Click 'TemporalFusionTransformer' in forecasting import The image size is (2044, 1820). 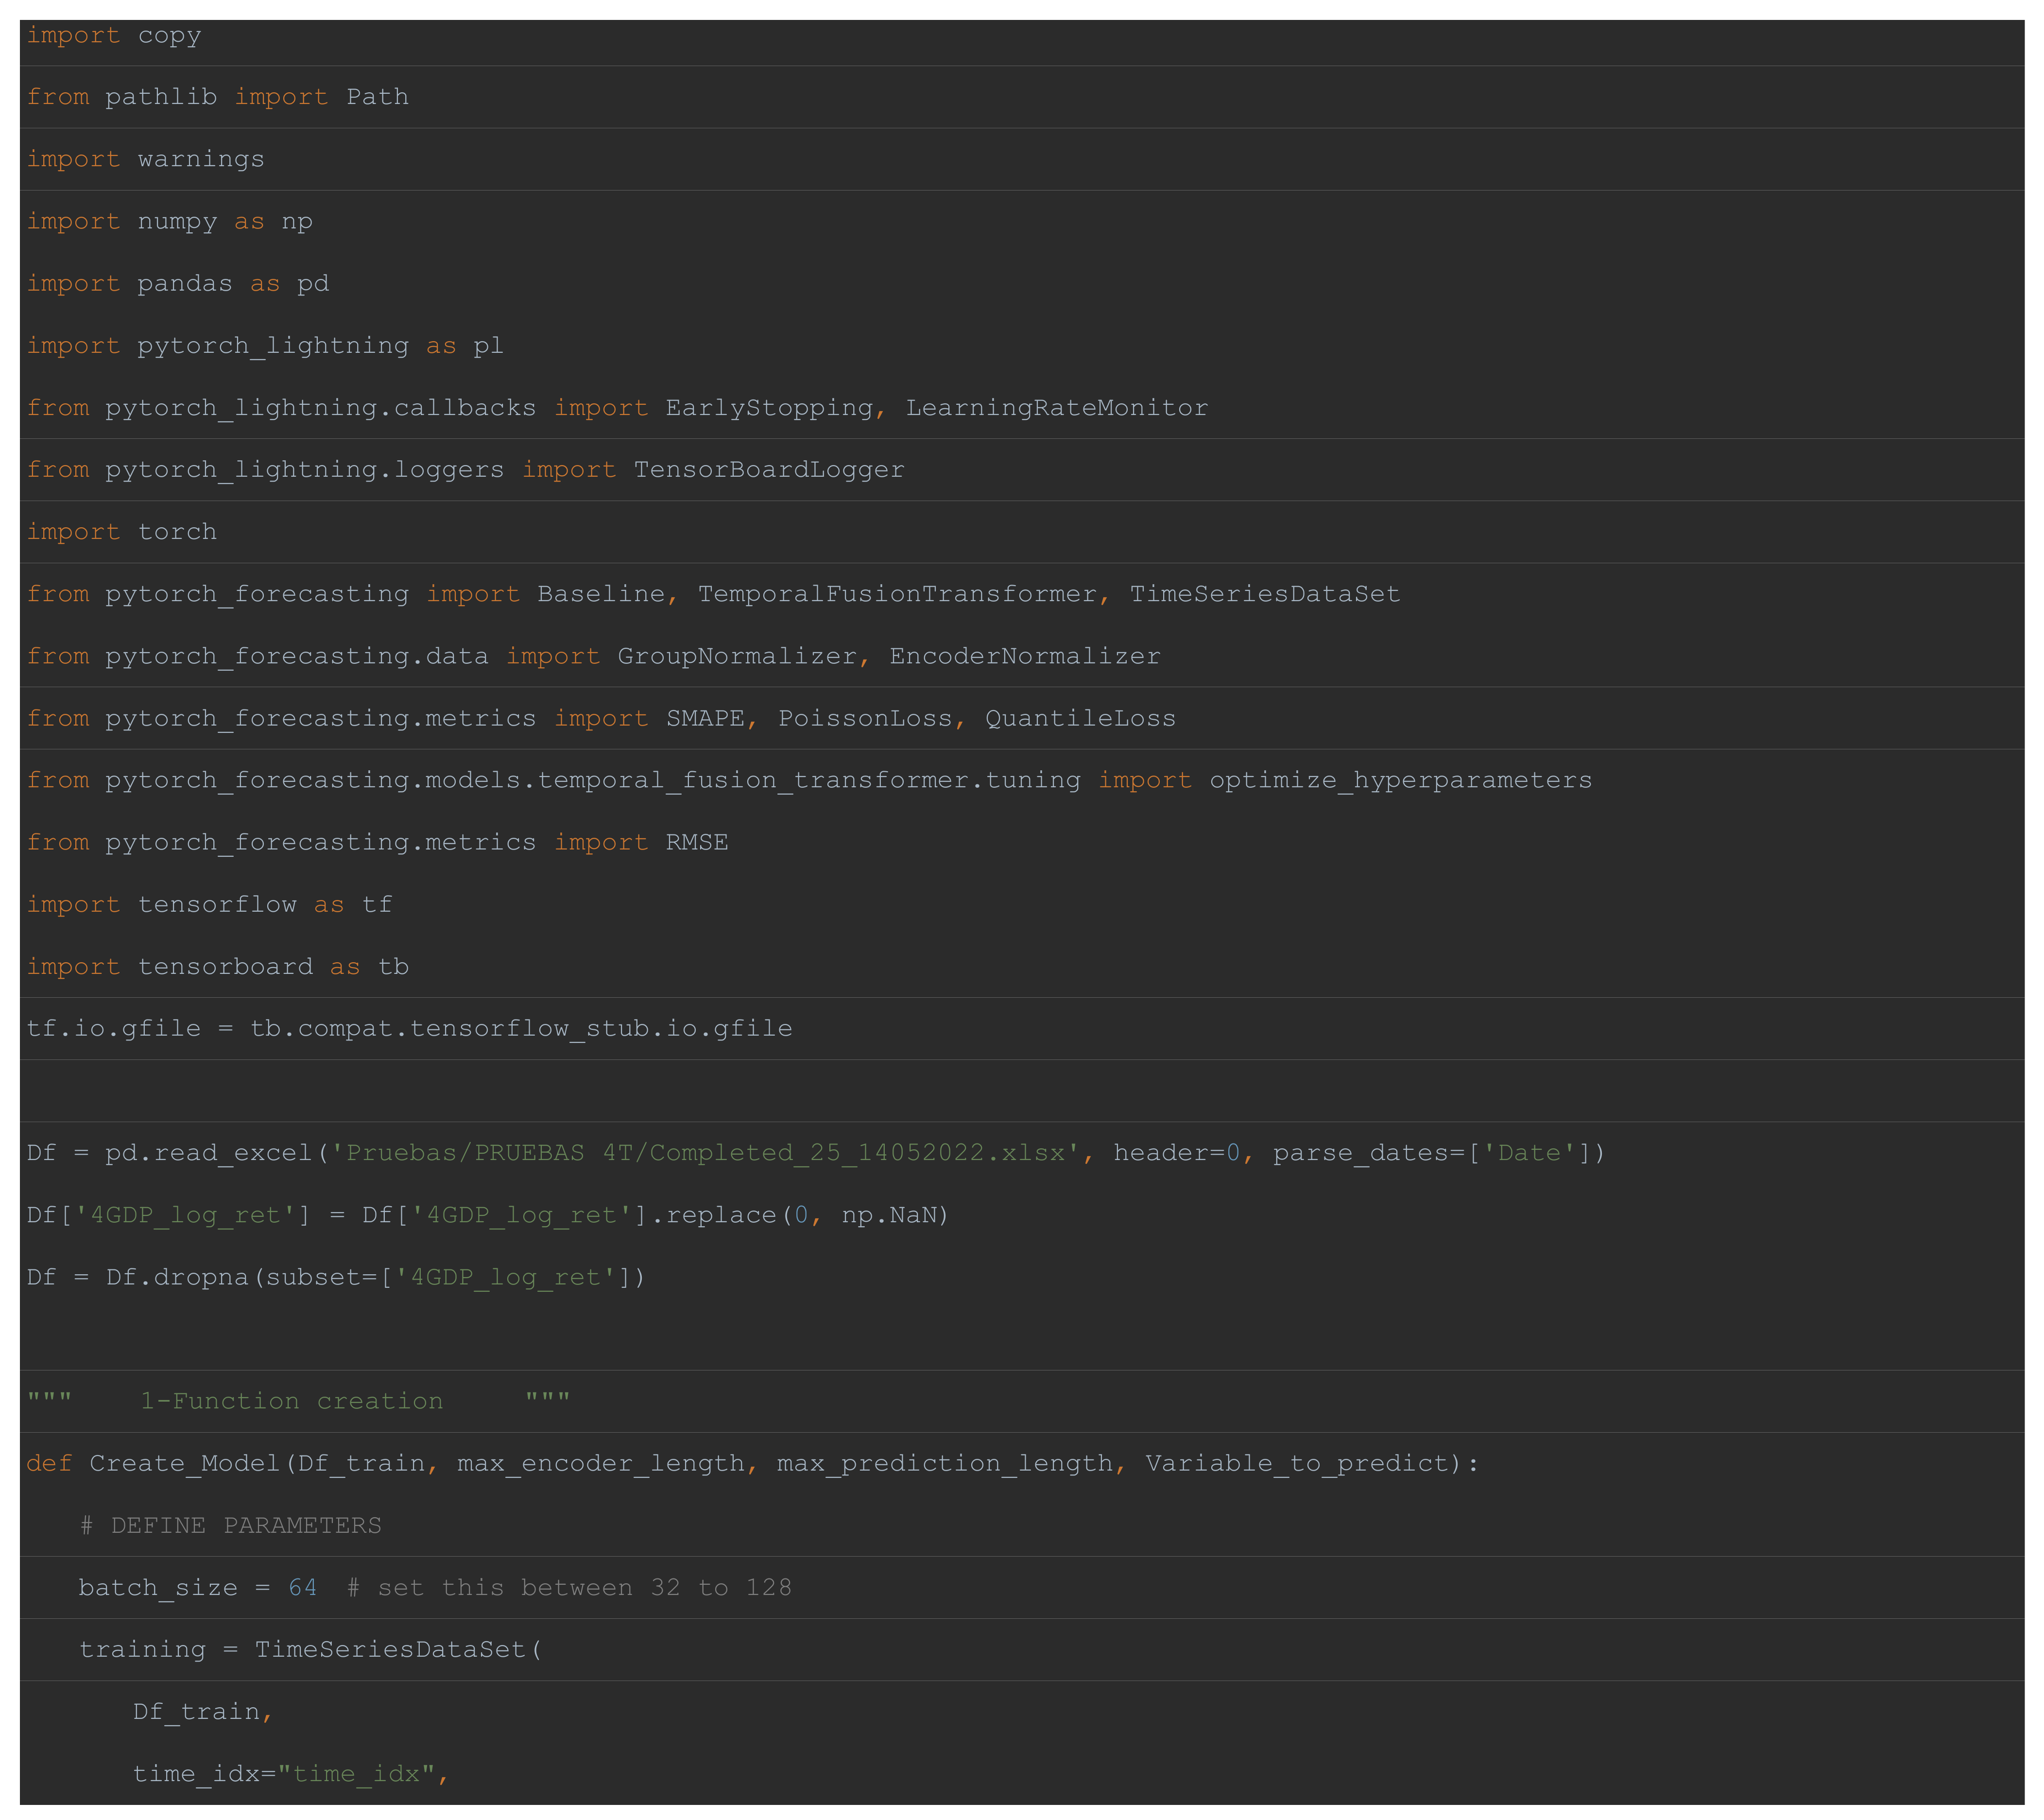pyautogui.click(x=897, y=594)
